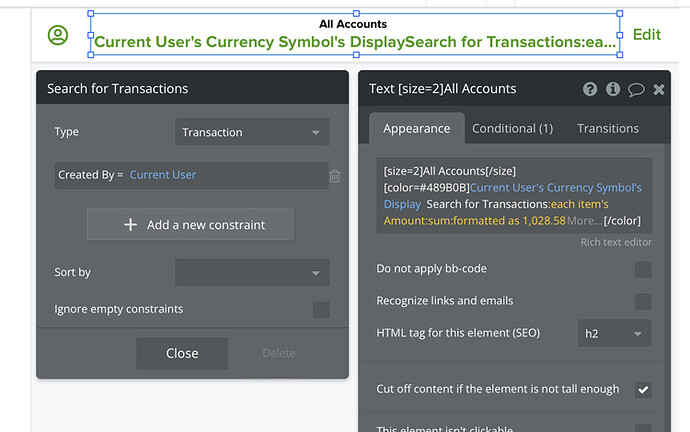Toggle Ignore empty constraints checkbox
690x432 pixels.
321,310
